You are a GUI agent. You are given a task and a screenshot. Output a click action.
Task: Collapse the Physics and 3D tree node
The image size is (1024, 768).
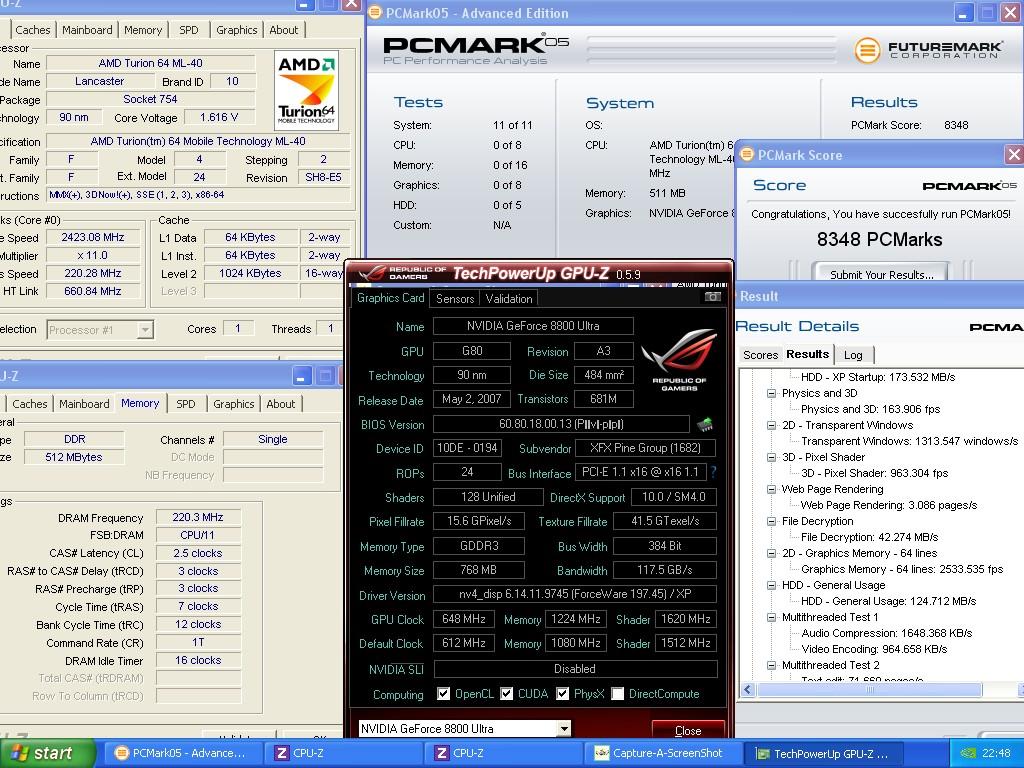(x=771, y=393)
